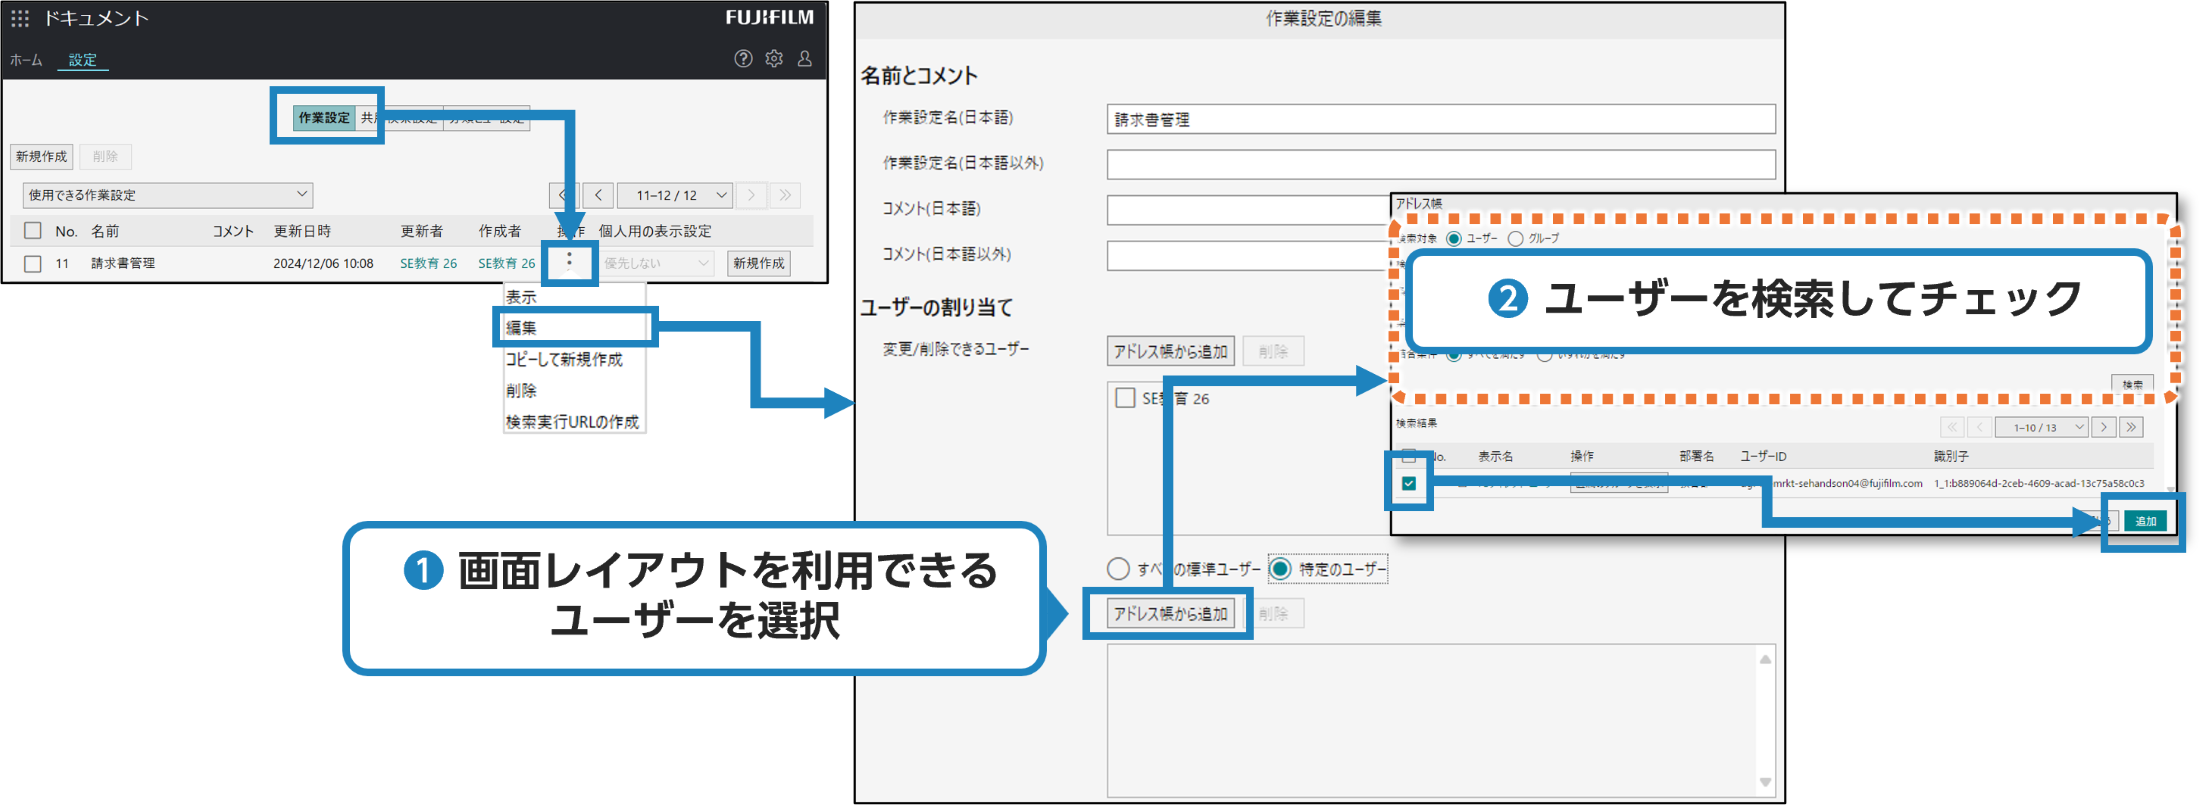Image resolution: width=2200 pixels, height=805 pixels.
Task: Go to previous page in work settings list
Action: click(598, 195)
